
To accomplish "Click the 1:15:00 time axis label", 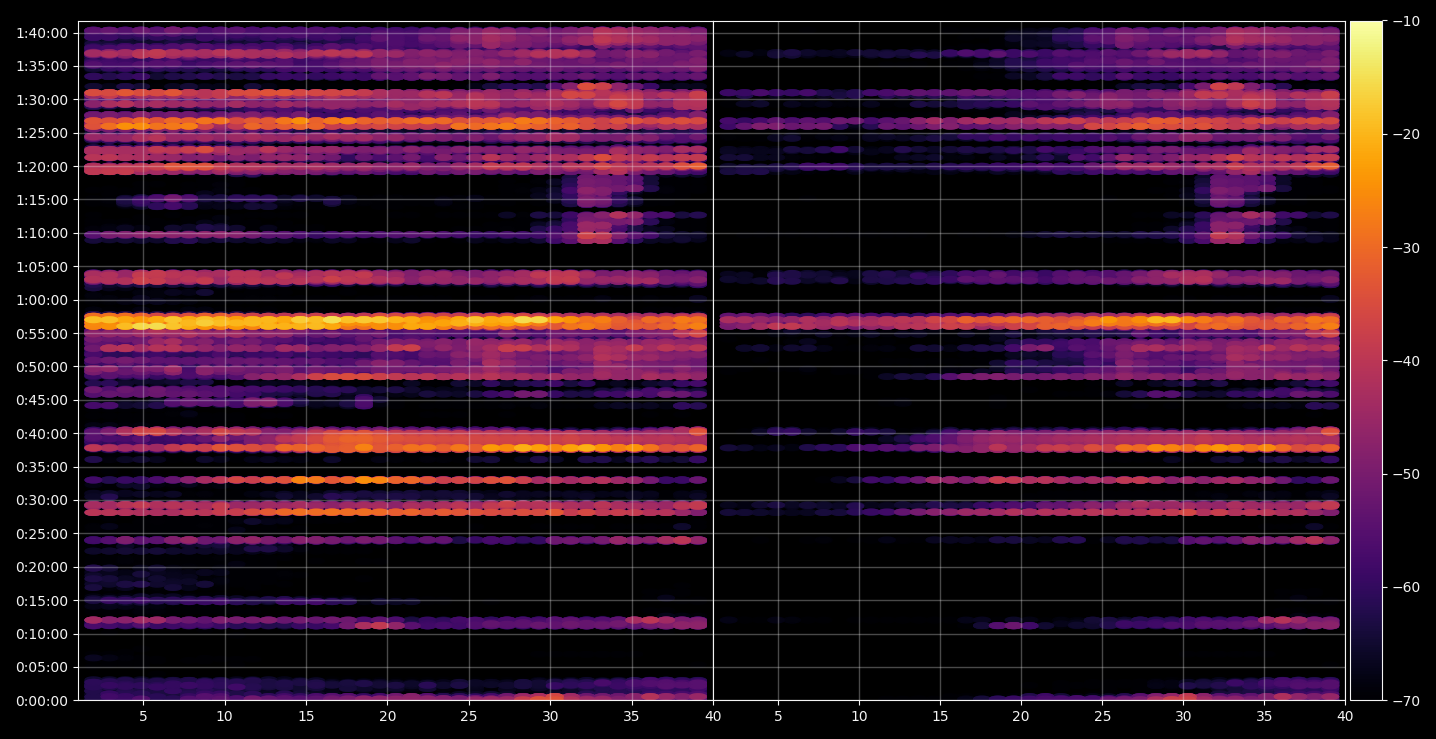I will (42, 200).
